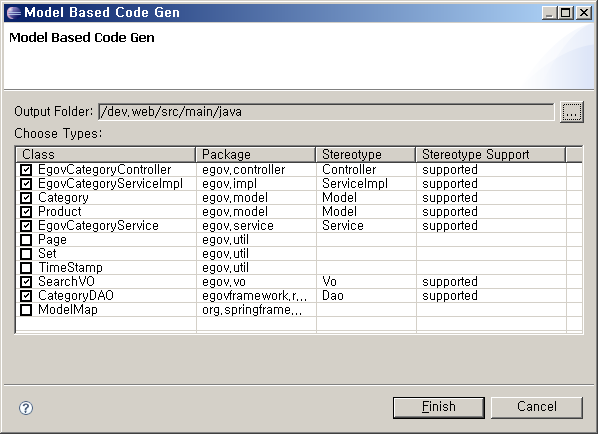Viewport: 598px width, 434px height.
Task: Open the output folder browse button
Action: click(571, 112)
